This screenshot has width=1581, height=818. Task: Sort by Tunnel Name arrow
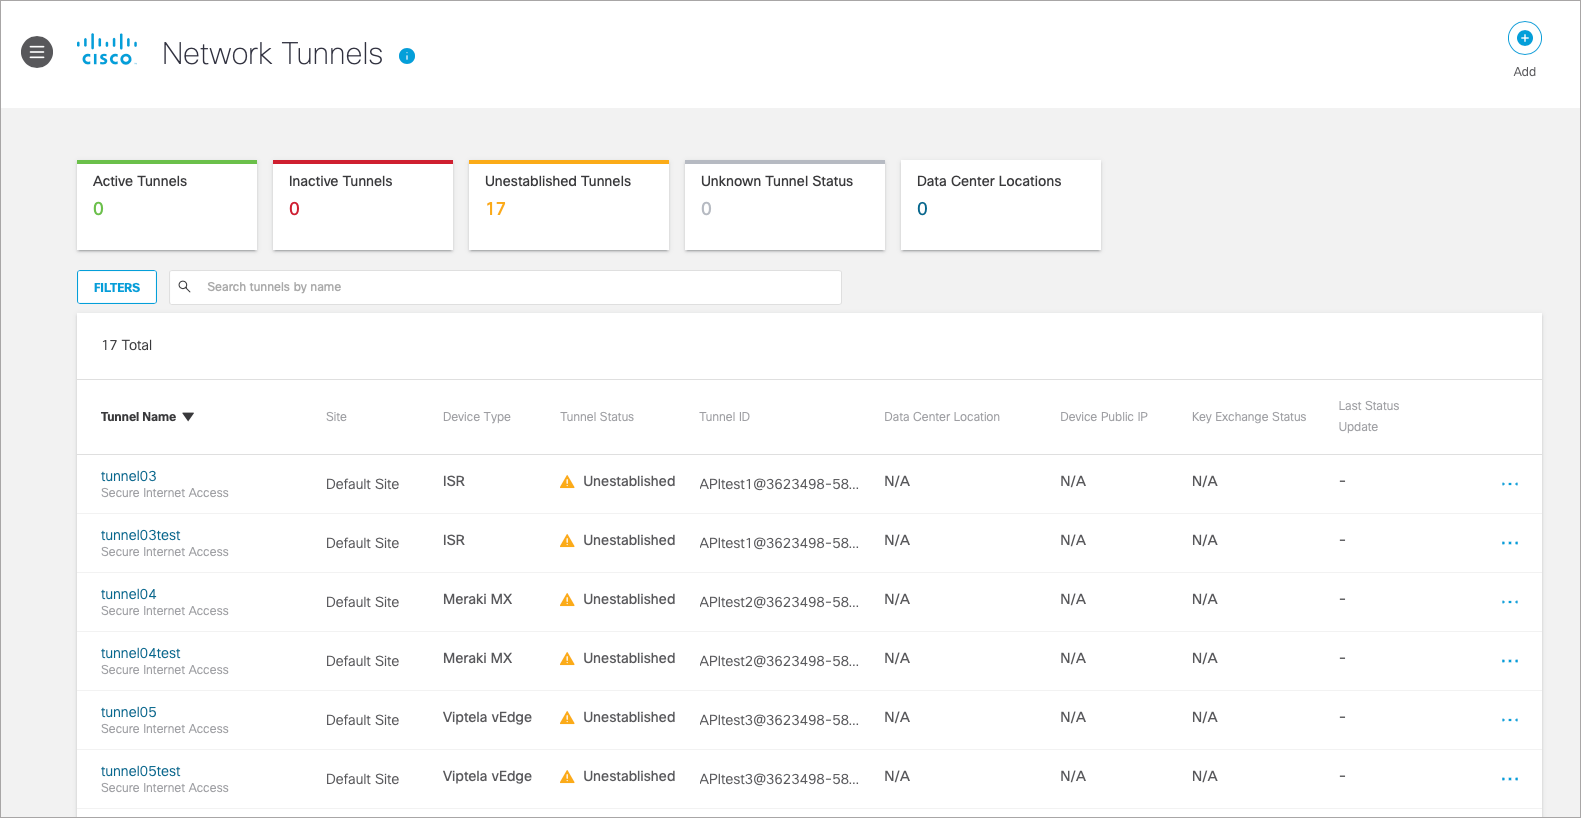(x=188, y=417)
